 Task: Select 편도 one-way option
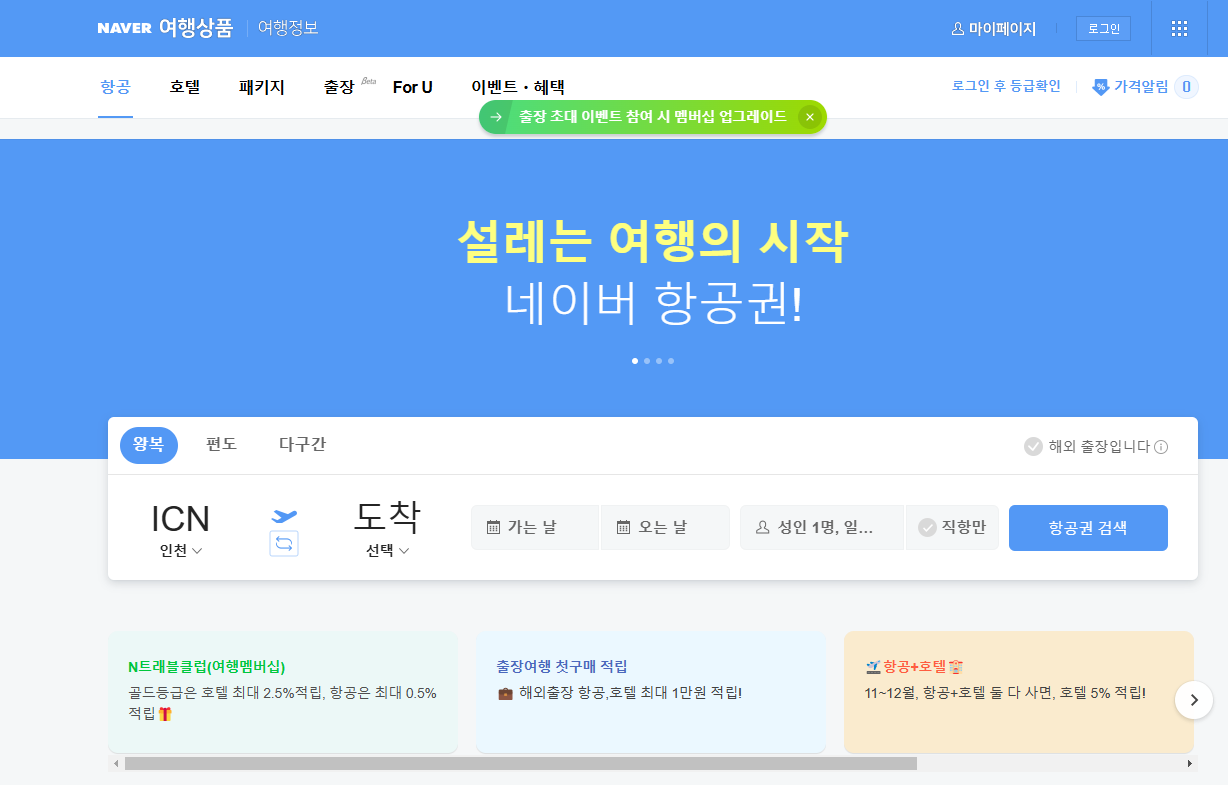[221, 445]
